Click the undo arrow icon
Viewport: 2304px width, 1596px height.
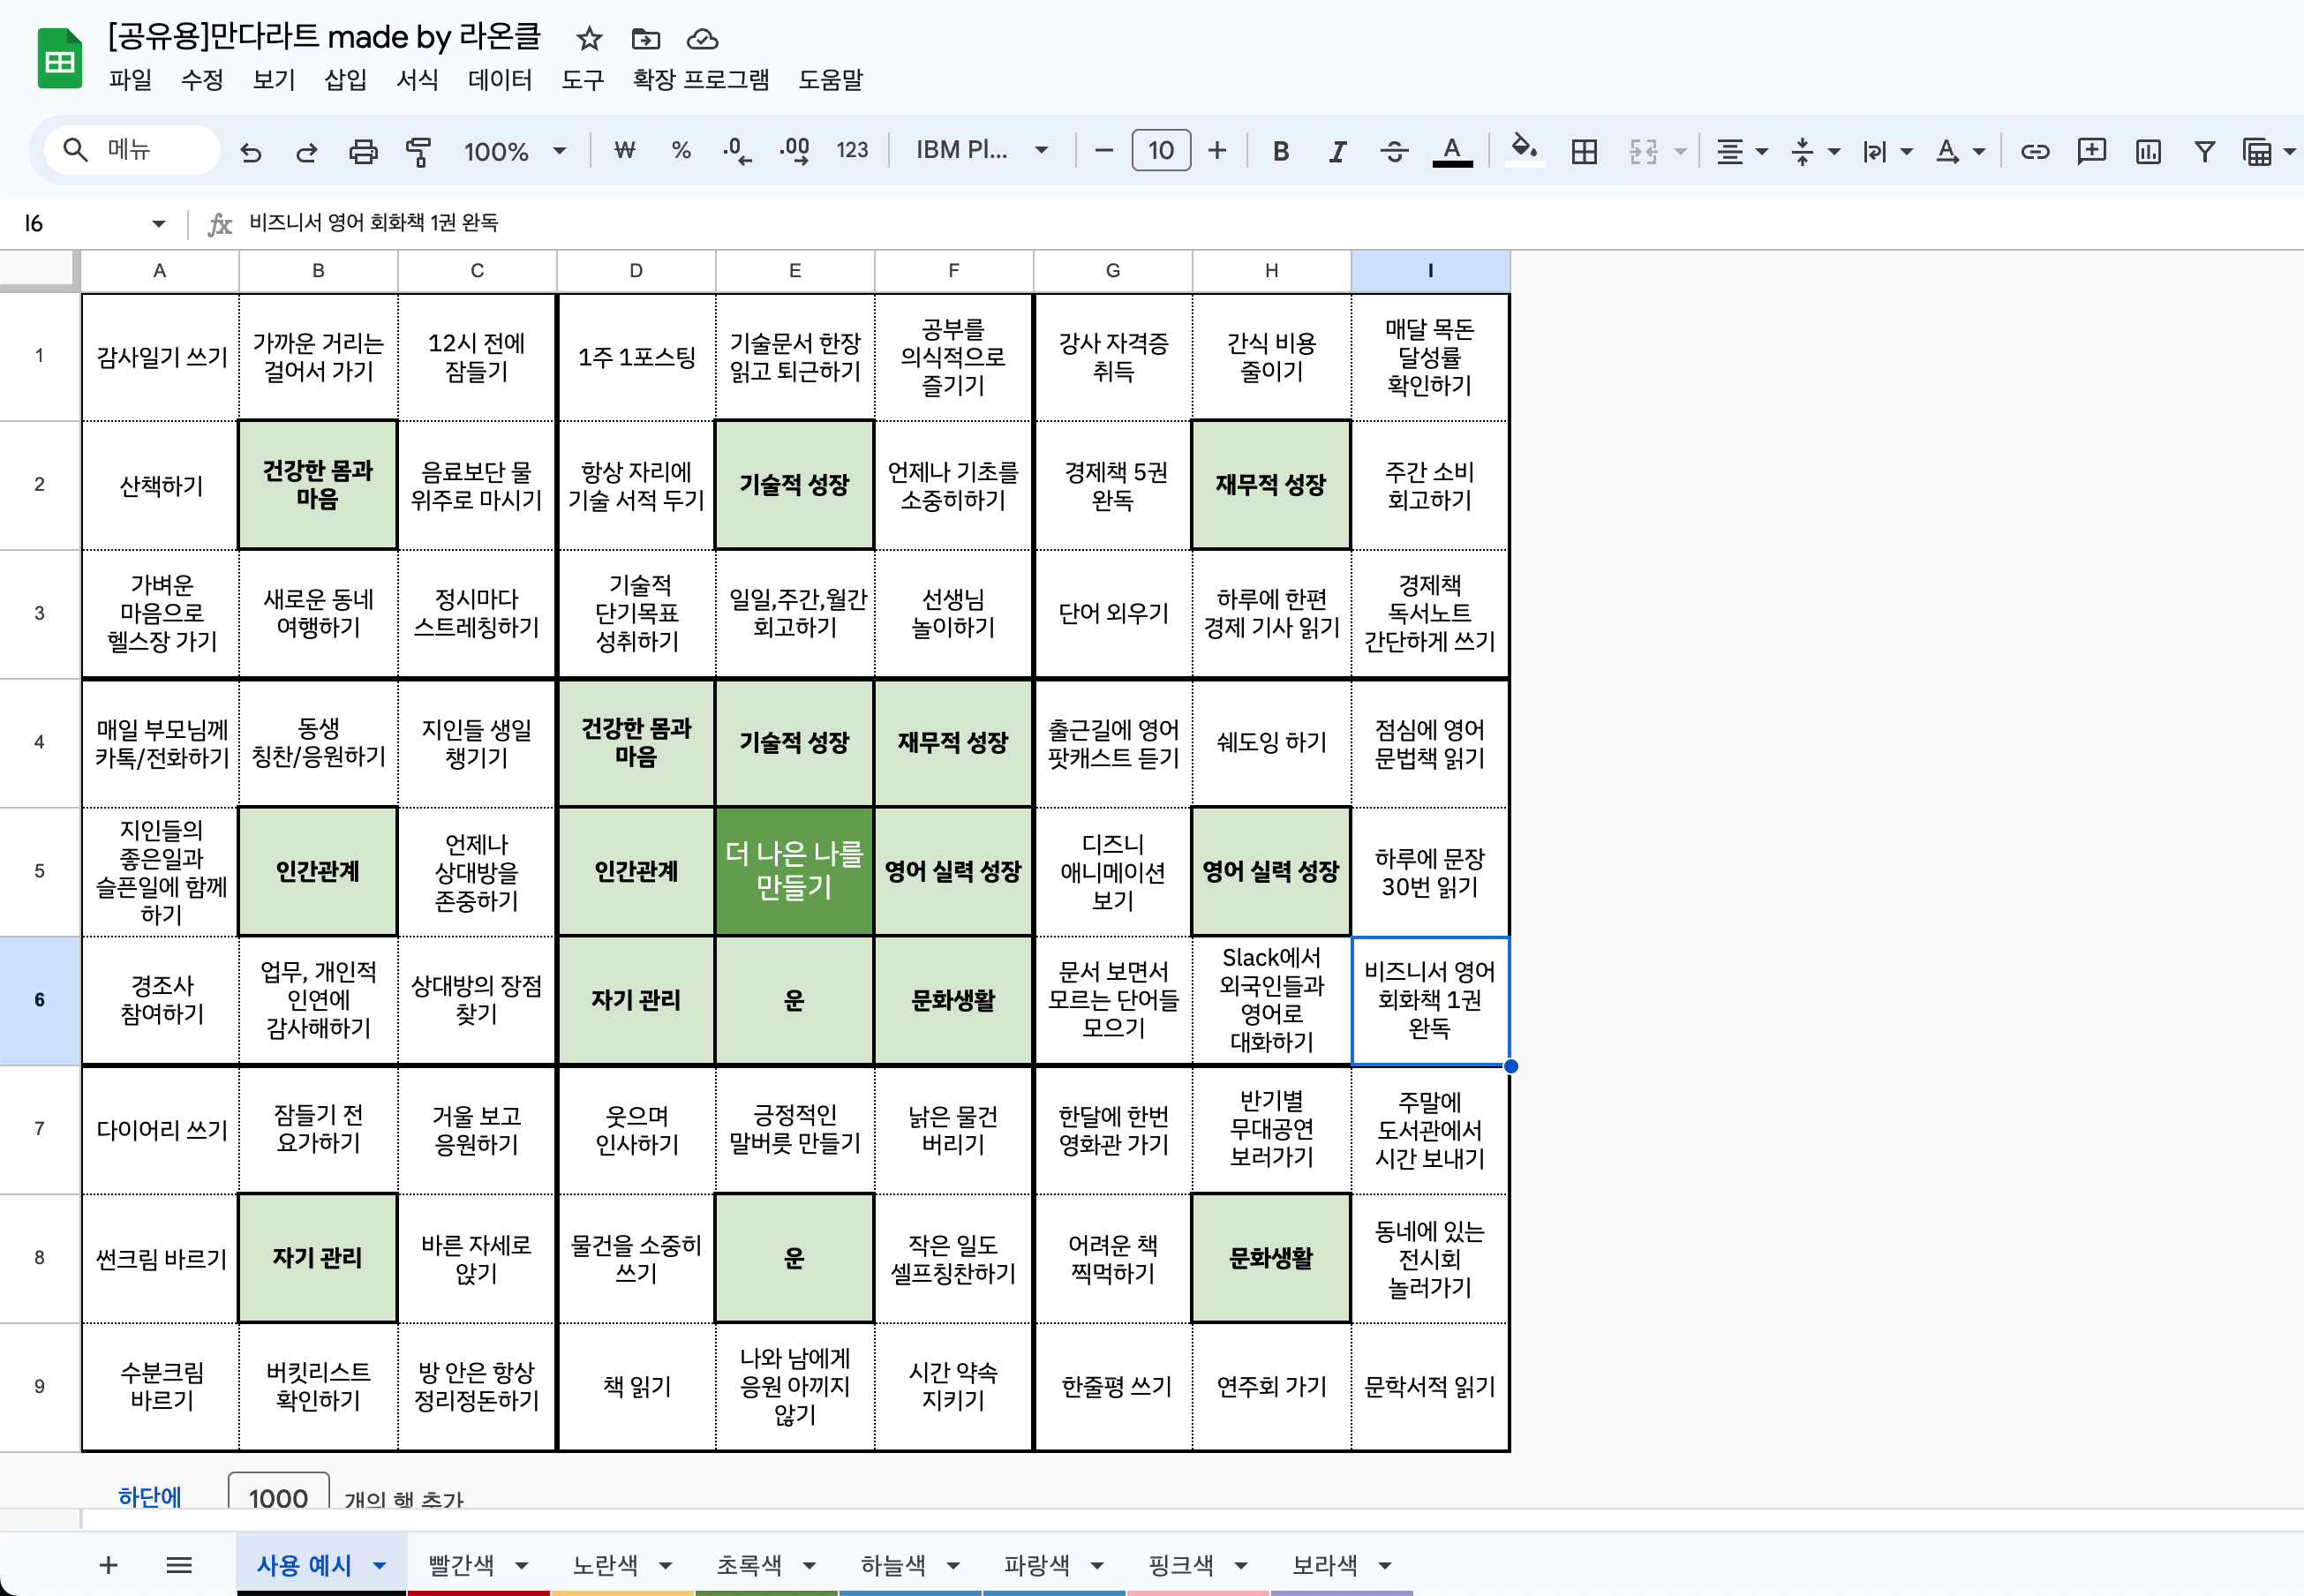pos(250,152)
